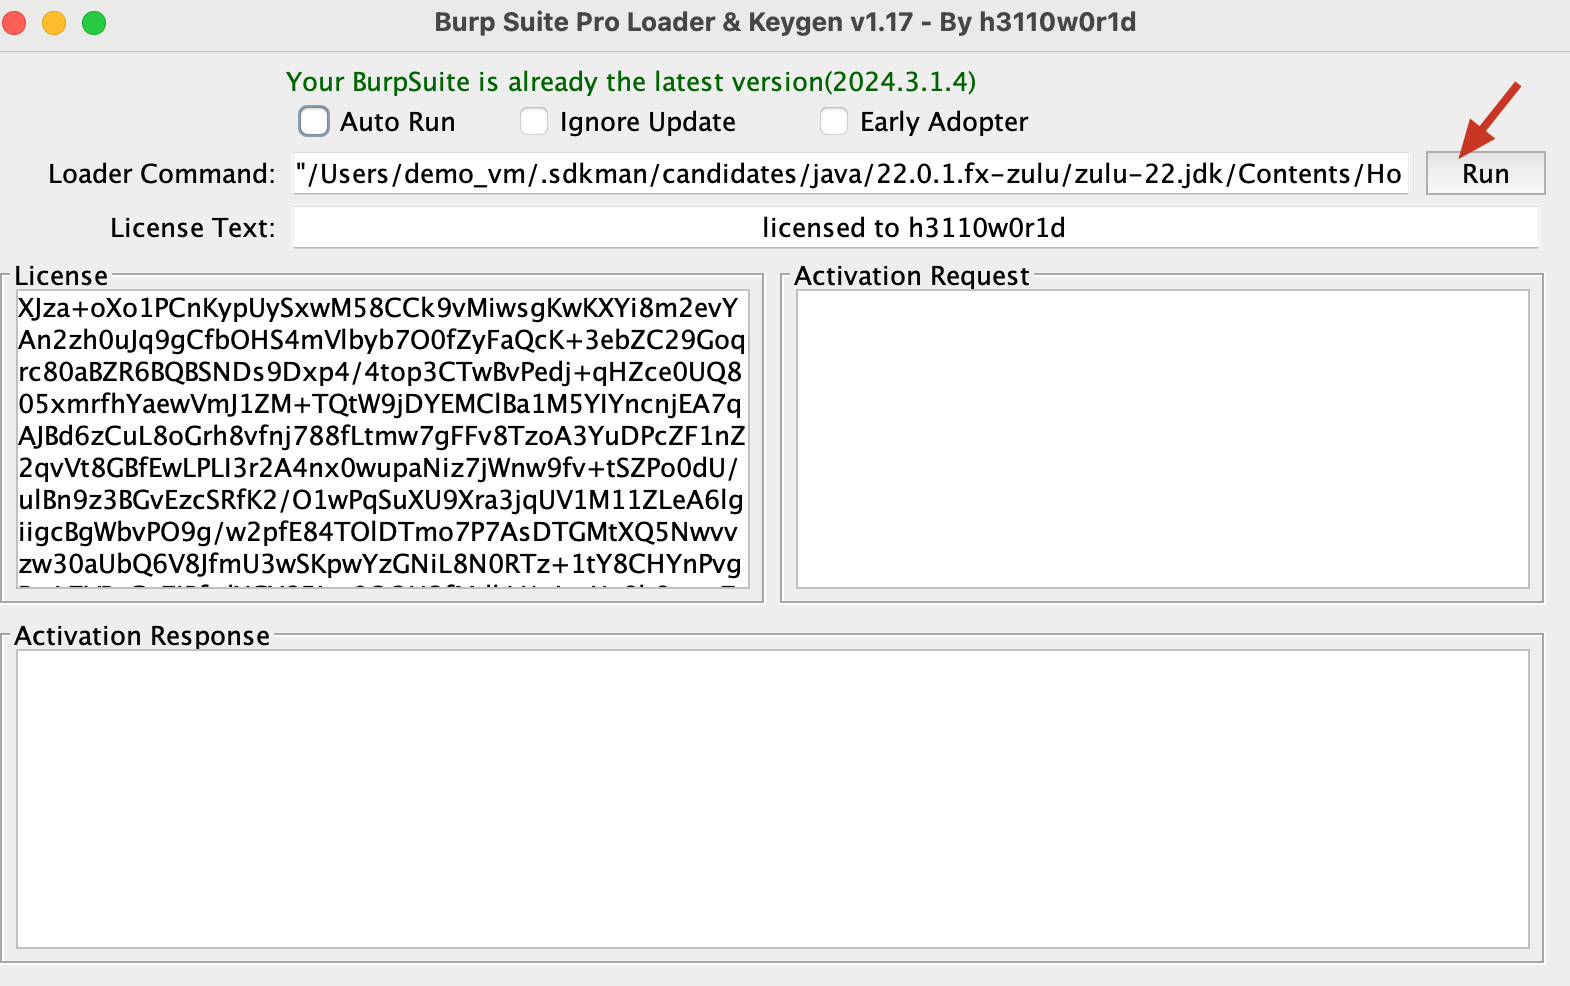The height and width of the screenshot is (986, 1570).
Task: Edit the License Text field
Action: click(915, 228)
